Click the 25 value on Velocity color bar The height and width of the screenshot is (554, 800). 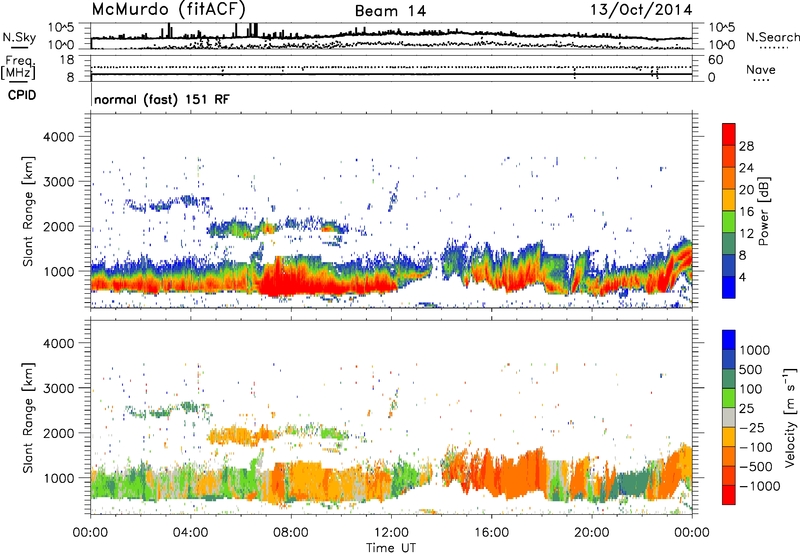[746, 409]
